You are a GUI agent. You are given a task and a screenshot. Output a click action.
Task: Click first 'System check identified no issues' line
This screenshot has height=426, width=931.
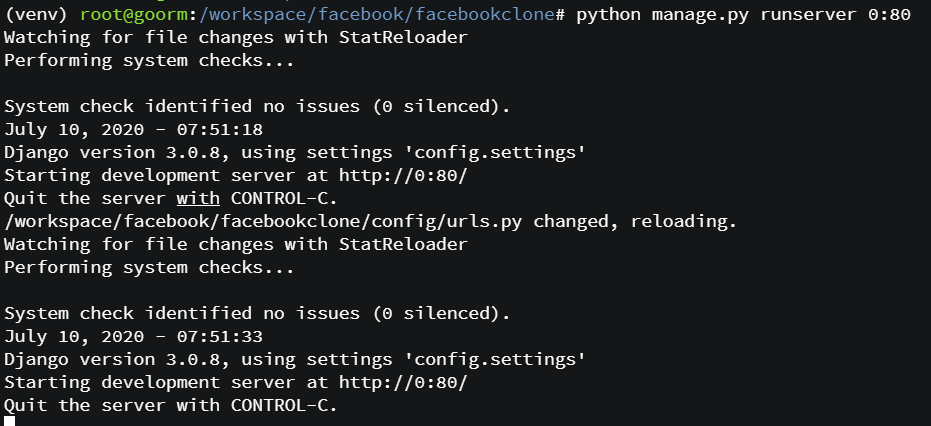coord(257,106)
